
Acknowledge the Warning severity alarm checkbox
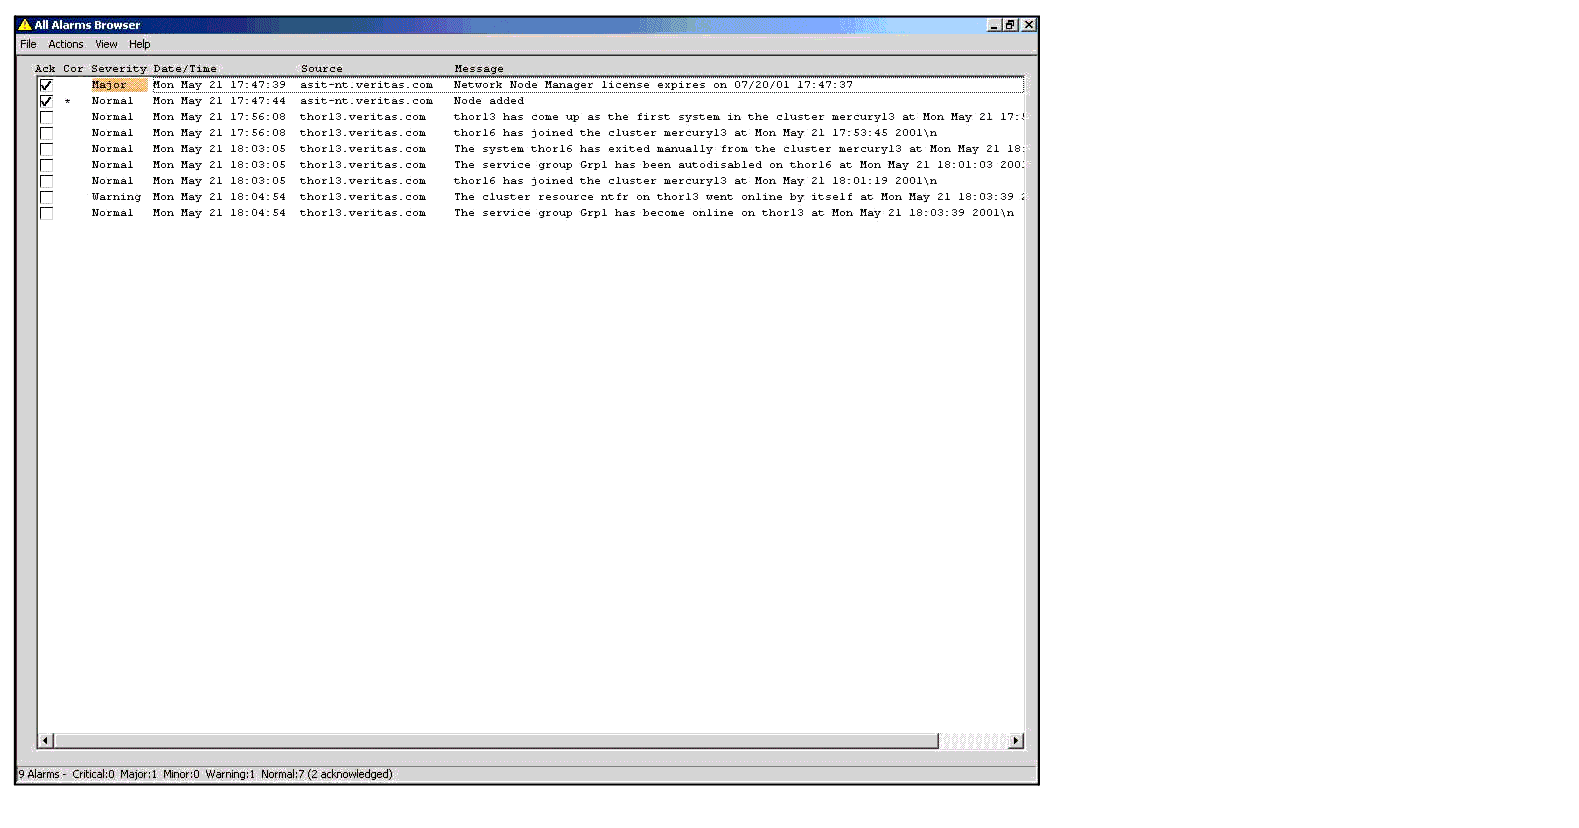pos(46,197)
